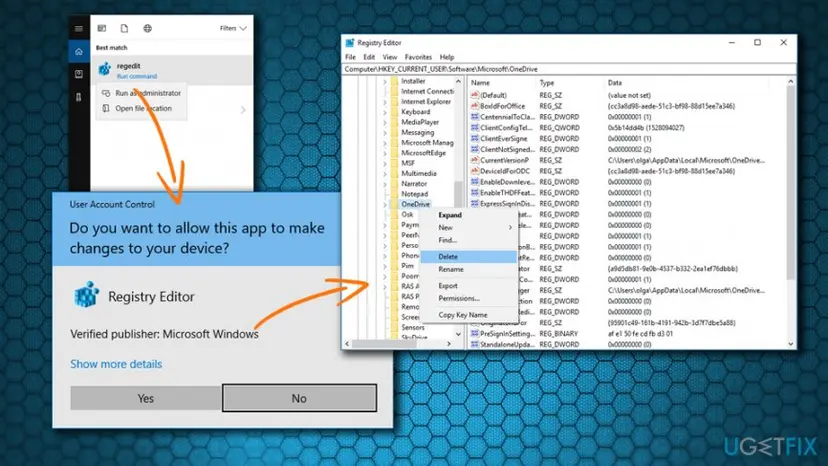The width and height of the screenshot is (828, 466).
Task: Select the PreSignInSetting... binary icon
Action: coord(475,334)
